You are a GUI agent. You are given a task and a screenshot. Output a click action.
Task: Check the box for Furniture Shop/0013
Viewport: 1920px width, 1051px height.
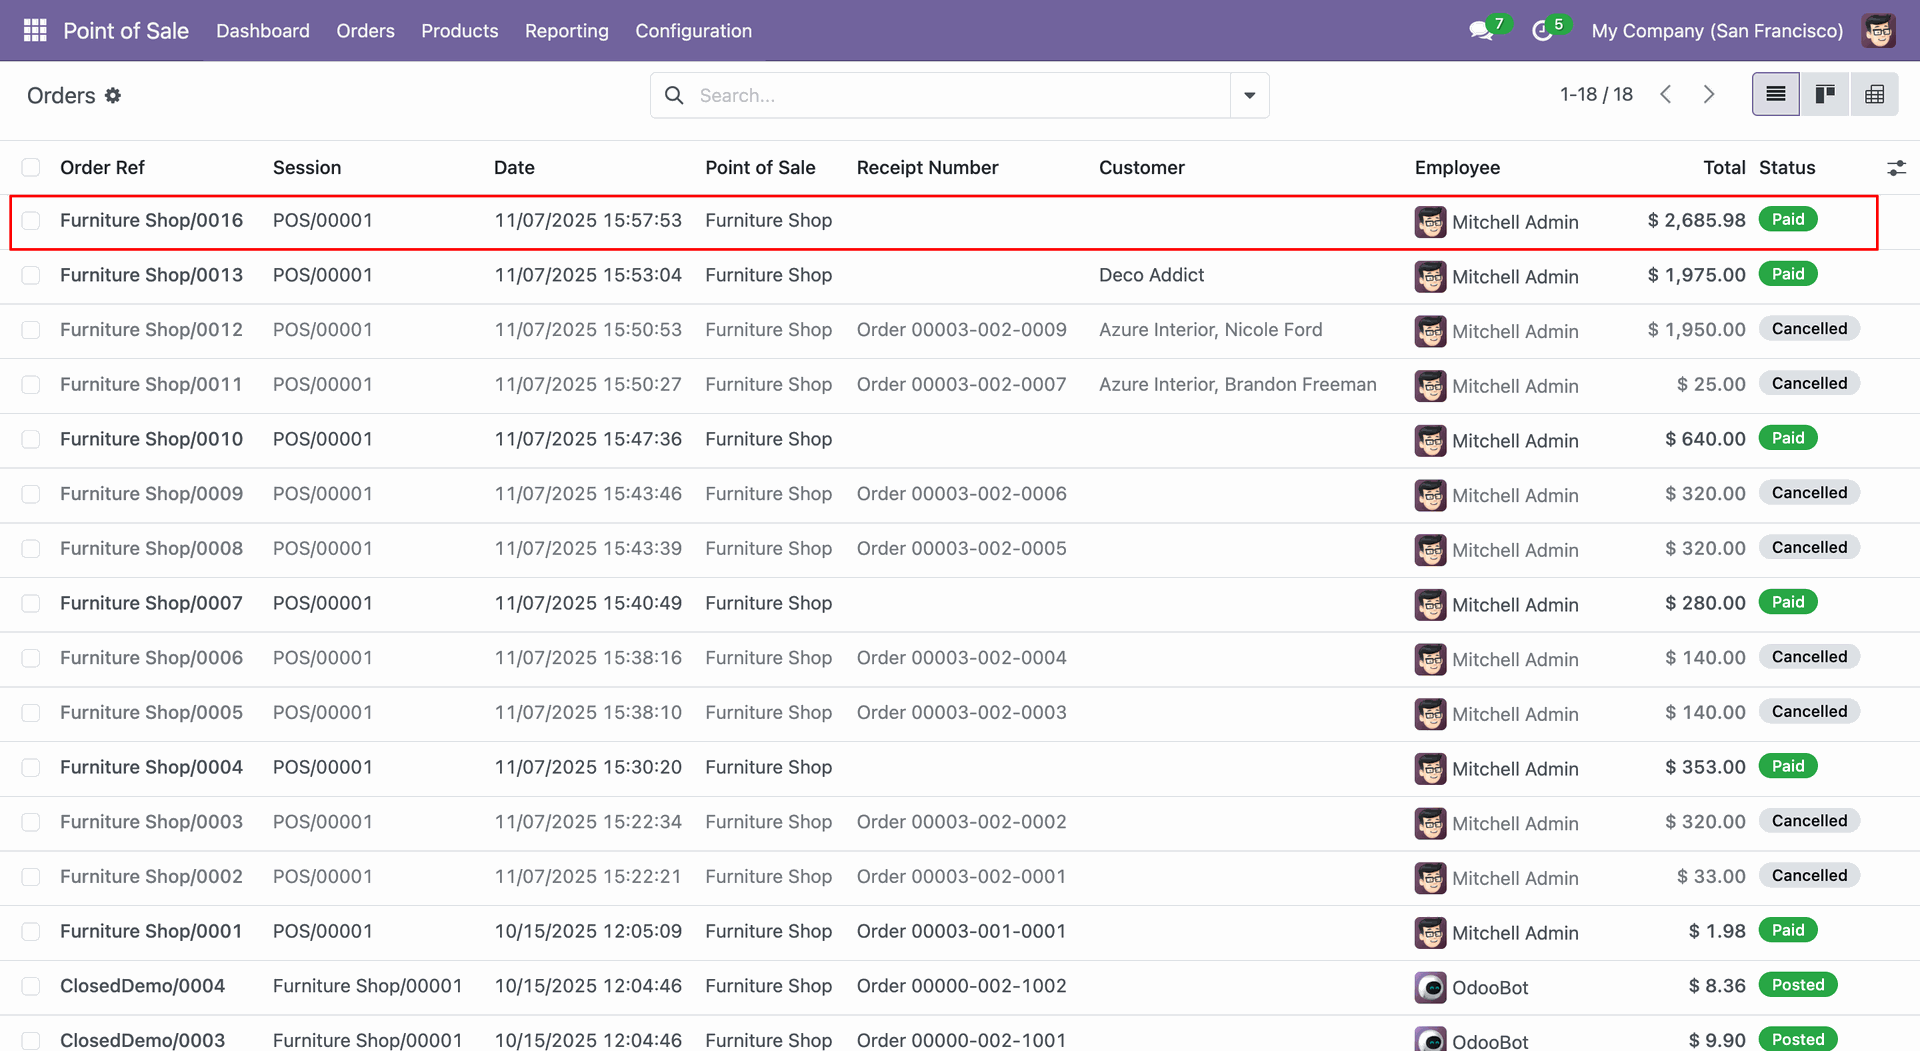31,275
